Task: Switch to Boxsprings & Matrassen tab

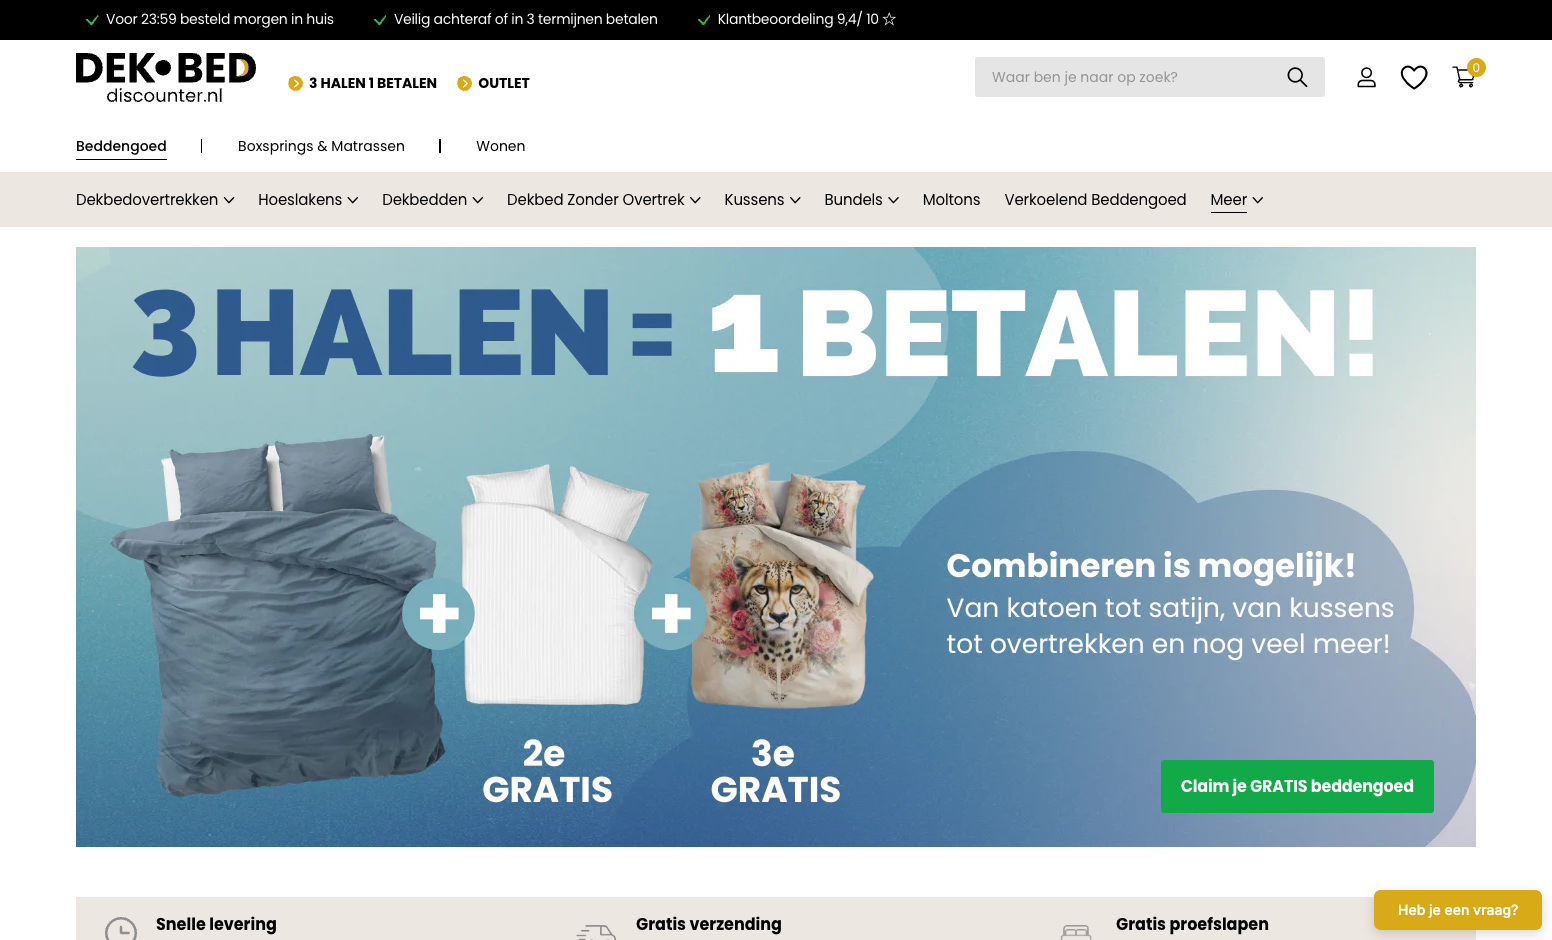Action: tap(321, 146)
